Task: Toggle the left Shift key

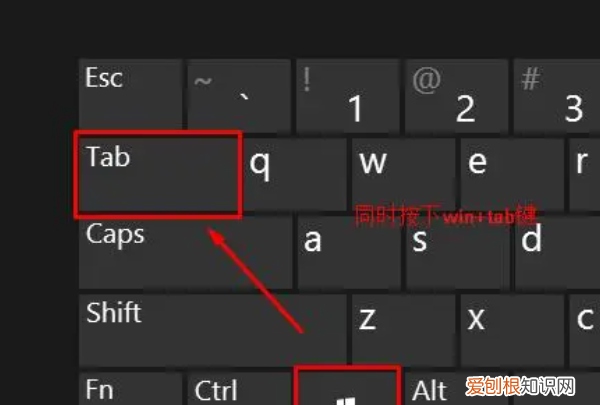Action: pyautogui.click(x=213, y=331)
